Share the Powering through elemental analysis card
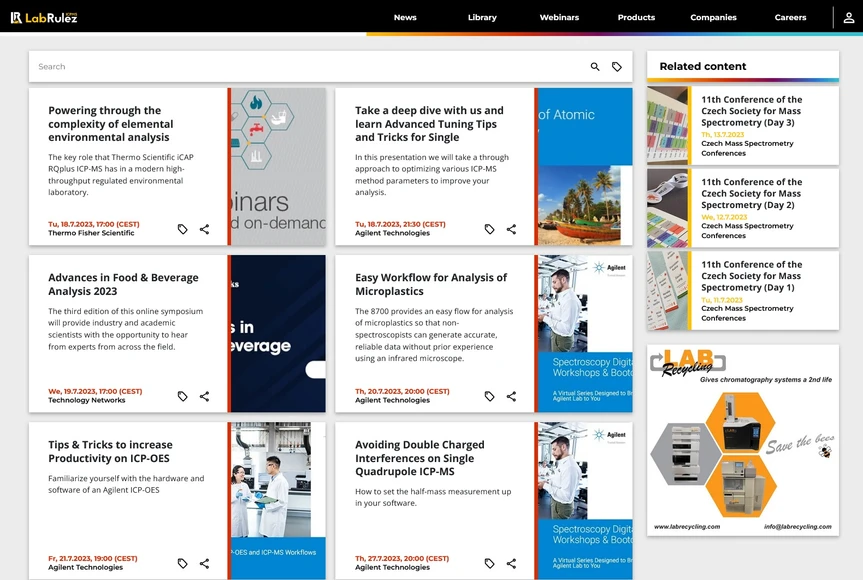Screen dimensions: 863x580 tap(204, 229)
